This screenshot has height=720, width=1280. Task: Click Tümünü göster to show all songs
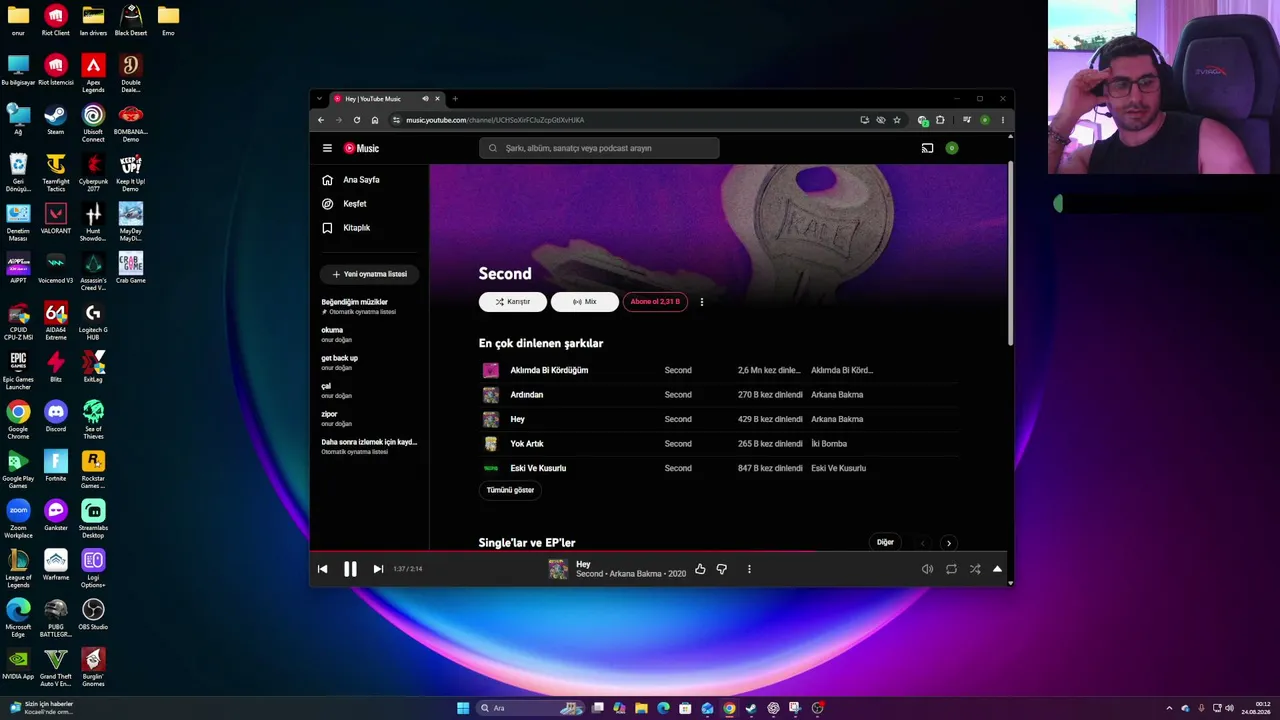[x=510, y=490]
